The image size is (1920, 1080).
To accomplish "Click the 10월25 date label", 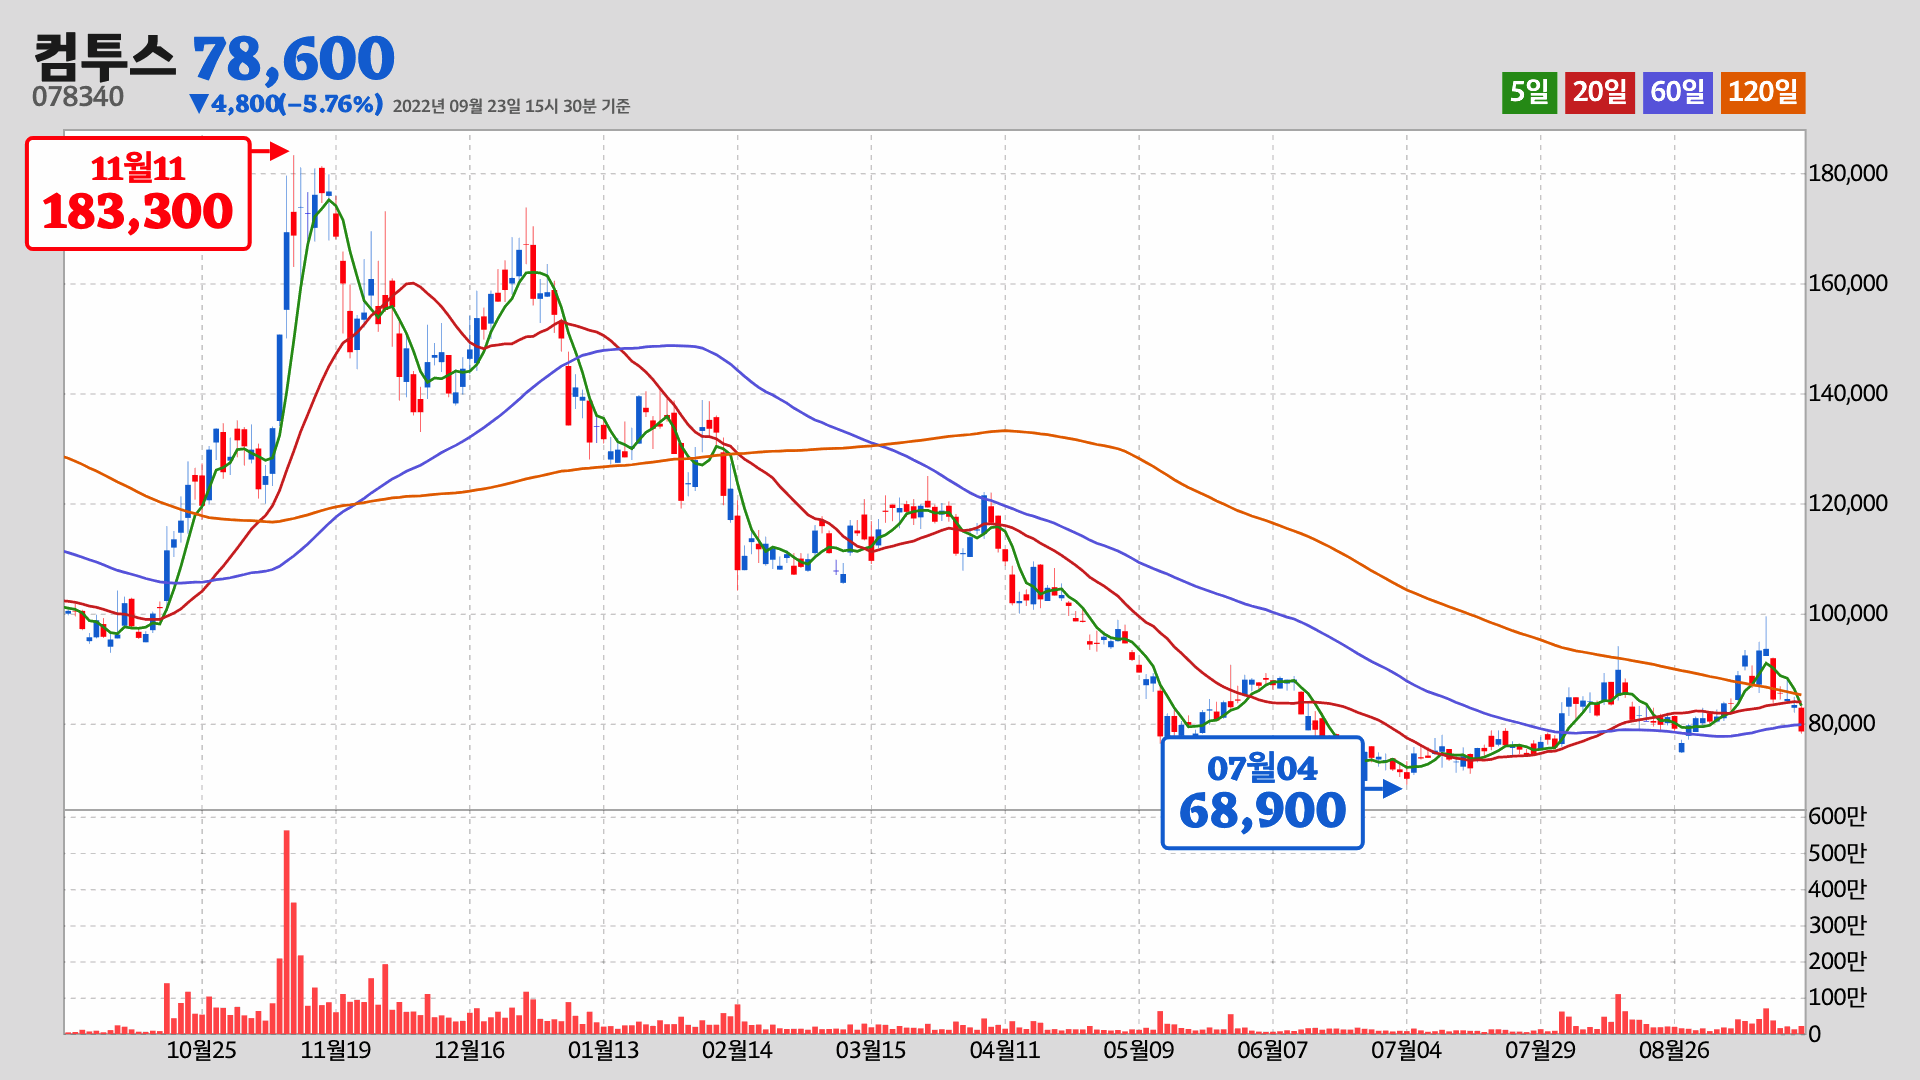I will tap(201, 1051).
